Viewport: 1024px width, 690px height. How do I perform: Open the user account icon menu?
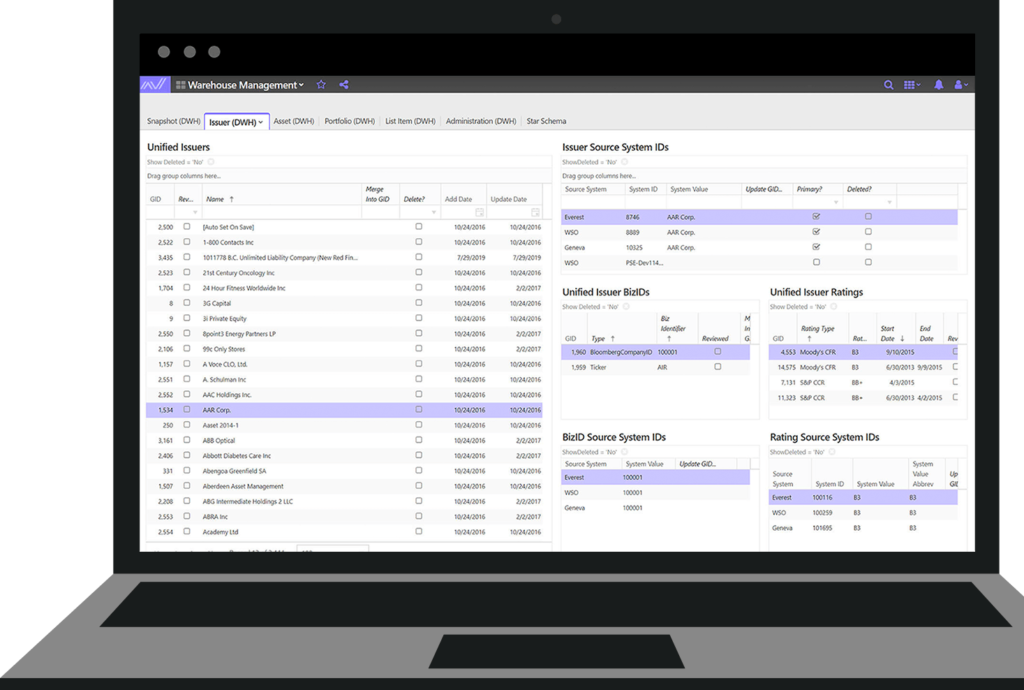point(961,85)
